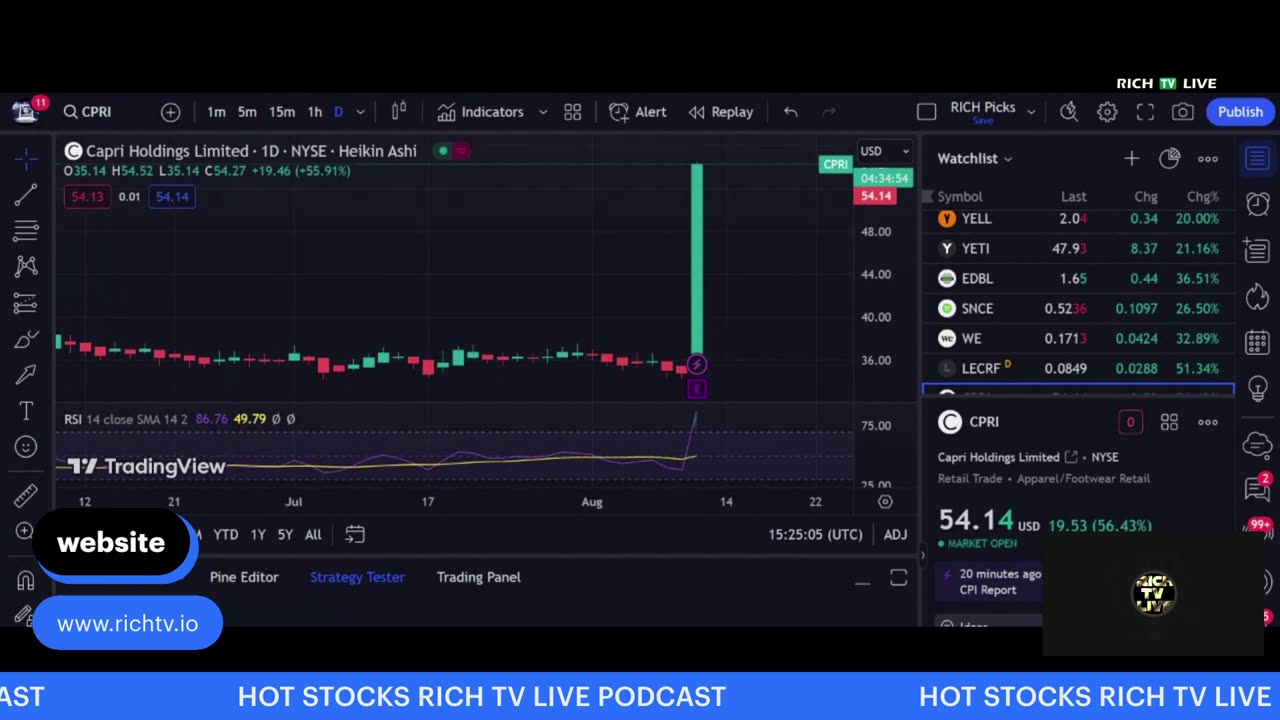Open the Indicators dialog

point(480,112)
